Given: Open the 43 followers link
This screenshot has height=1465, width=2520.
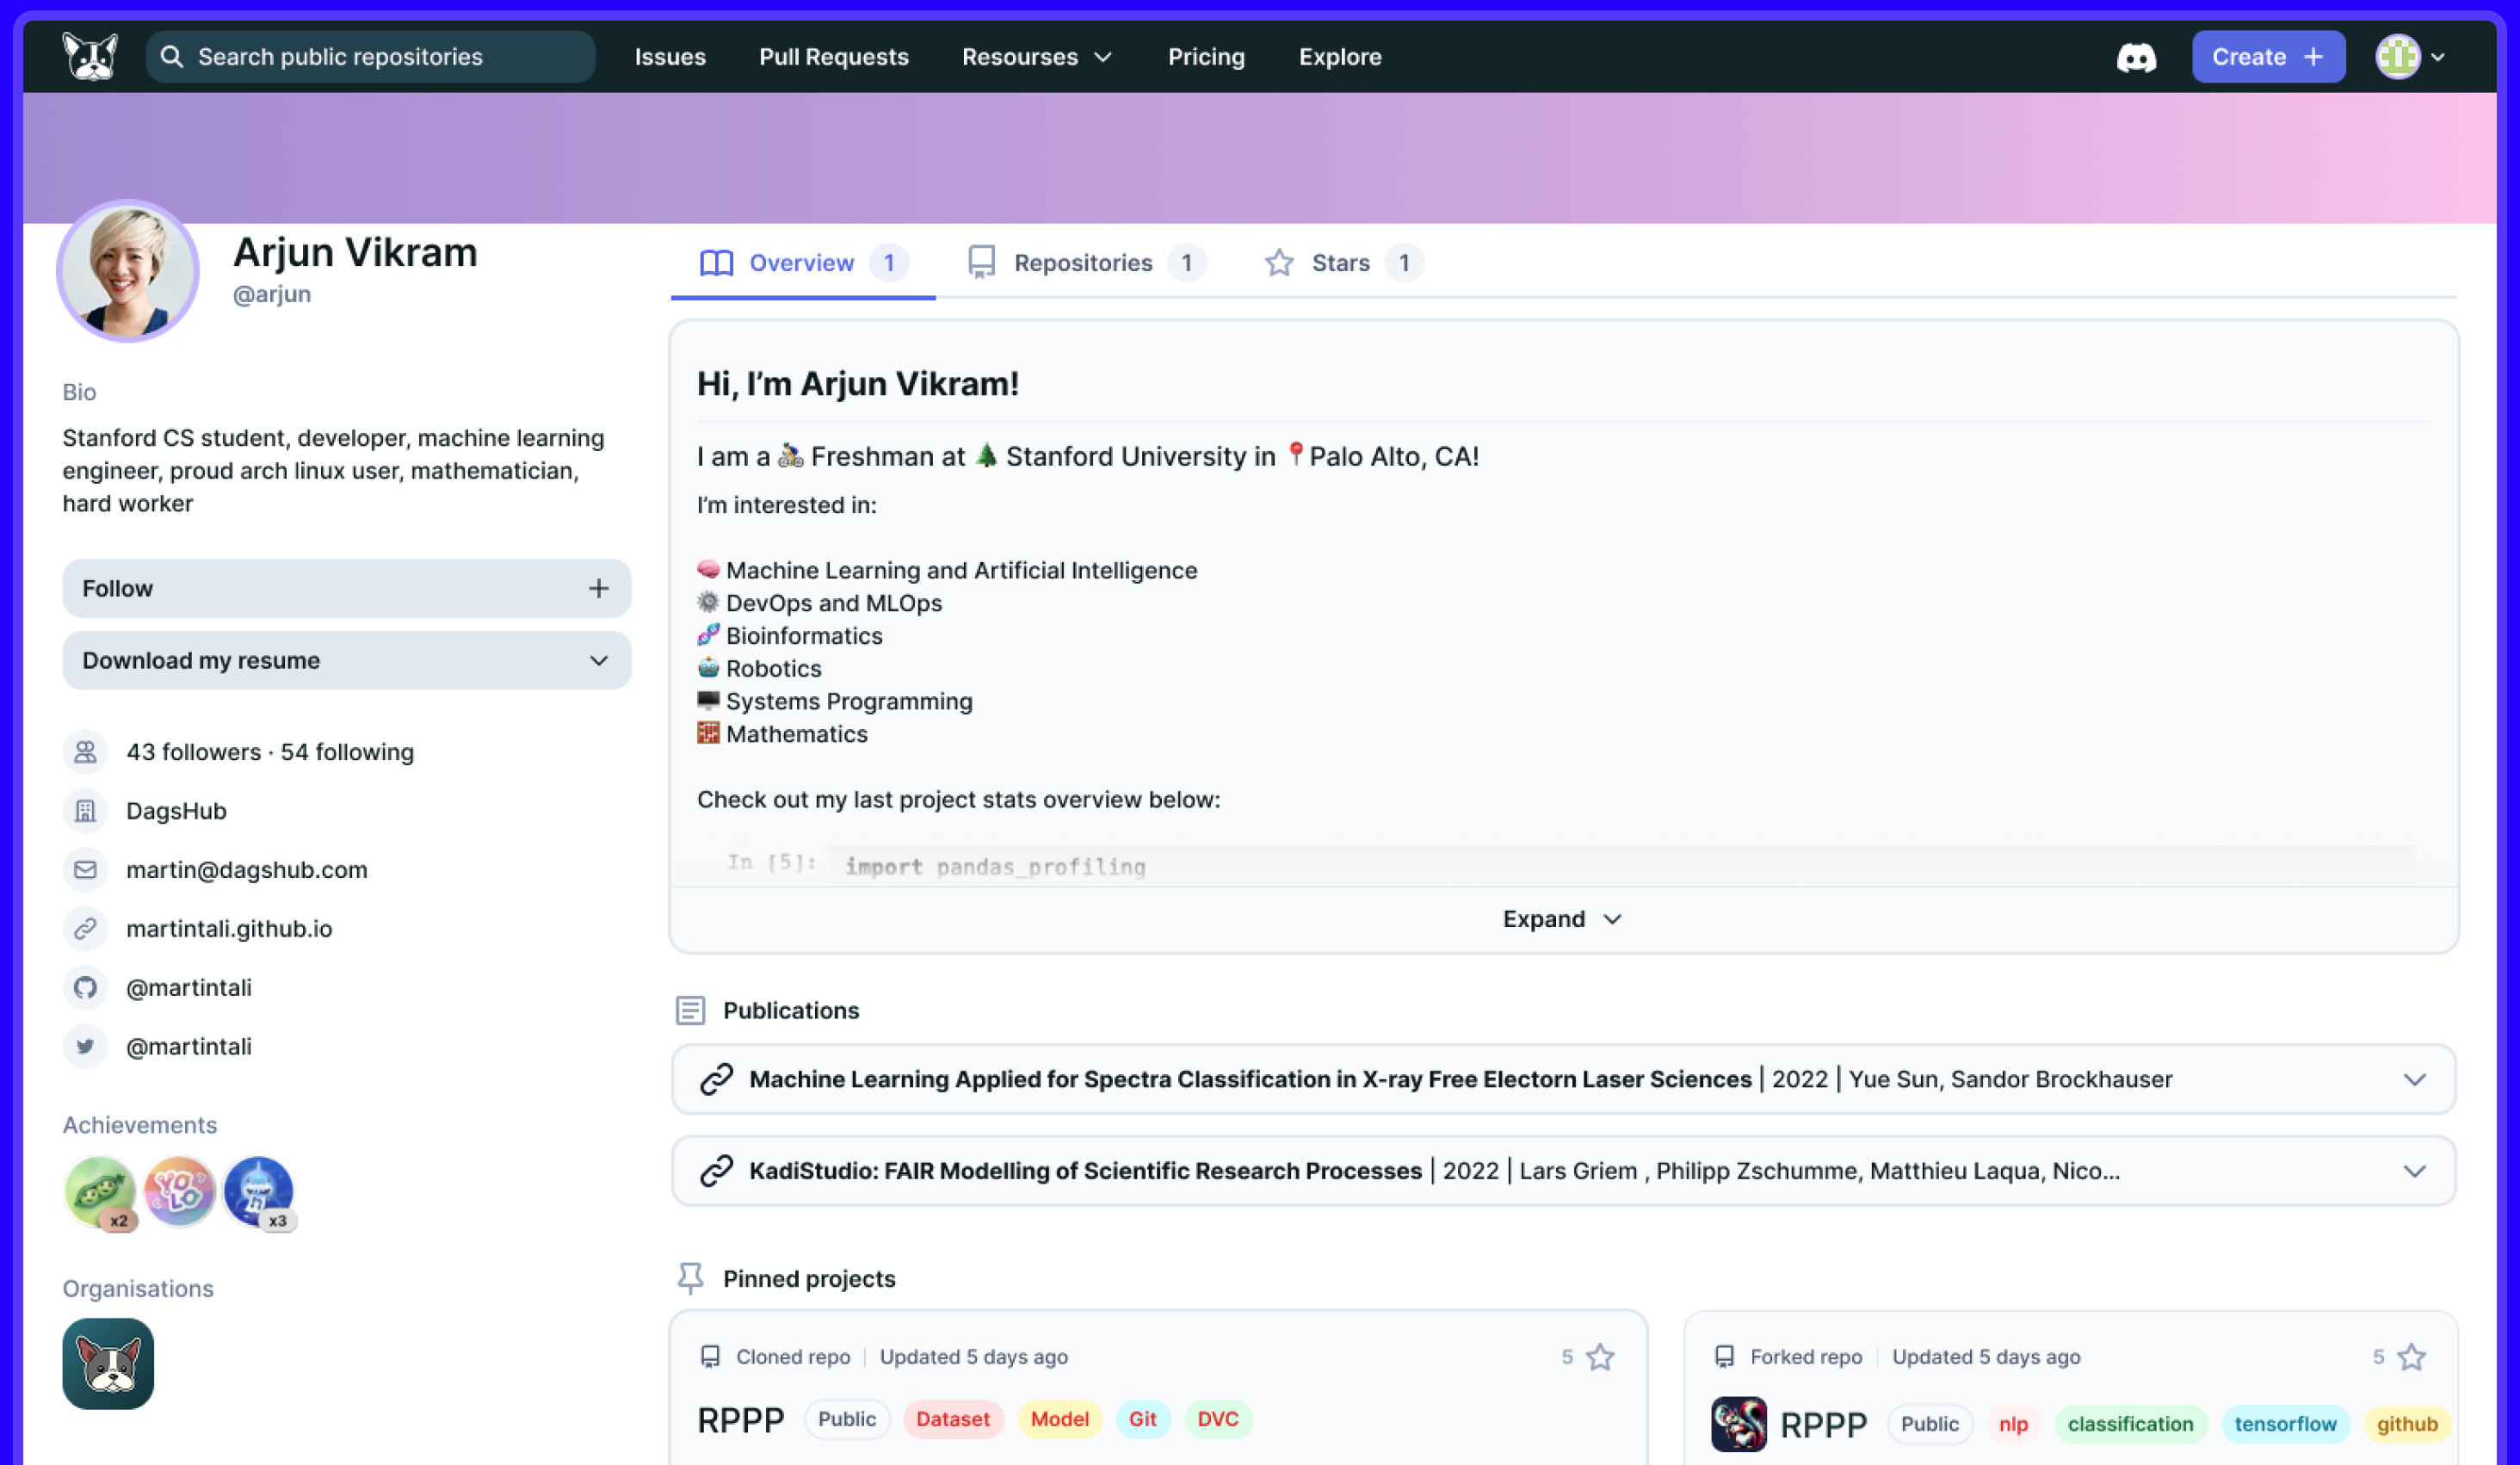Looking at the screenshot, I should (x=193, y=752).
